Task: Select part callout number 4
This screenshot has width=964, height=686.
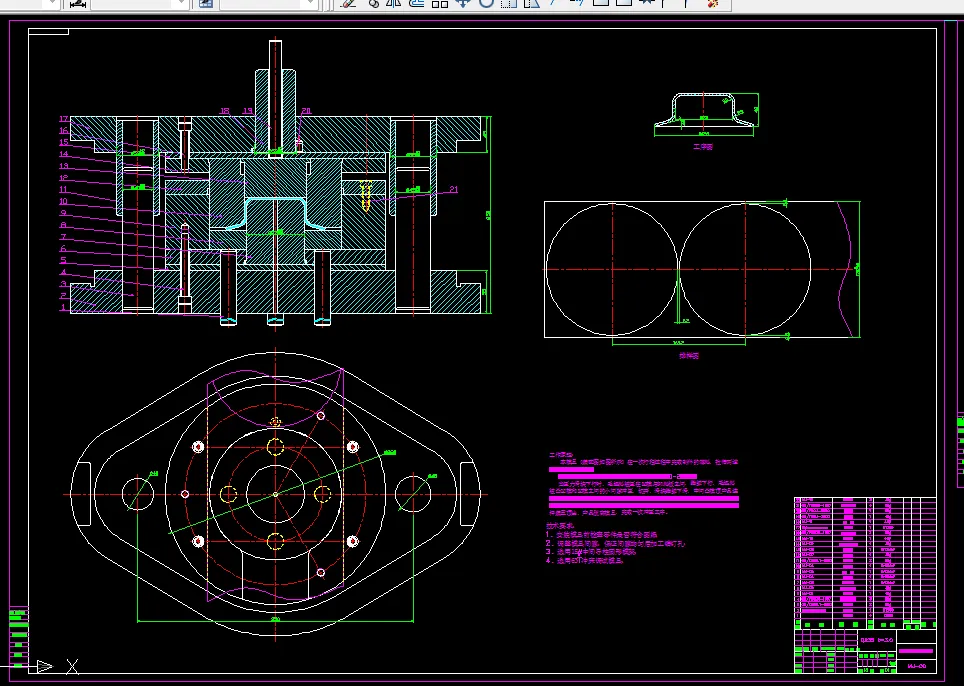Action: (63, 272)
